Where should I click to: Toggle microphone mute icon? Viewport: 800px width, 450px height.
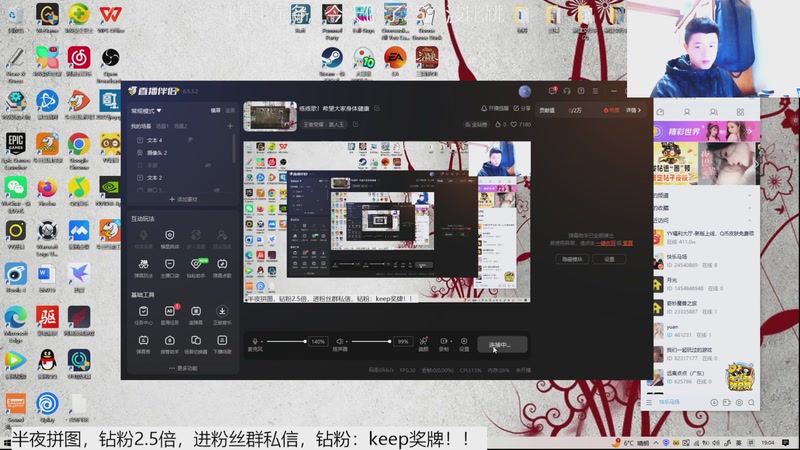tap(255, 341)
